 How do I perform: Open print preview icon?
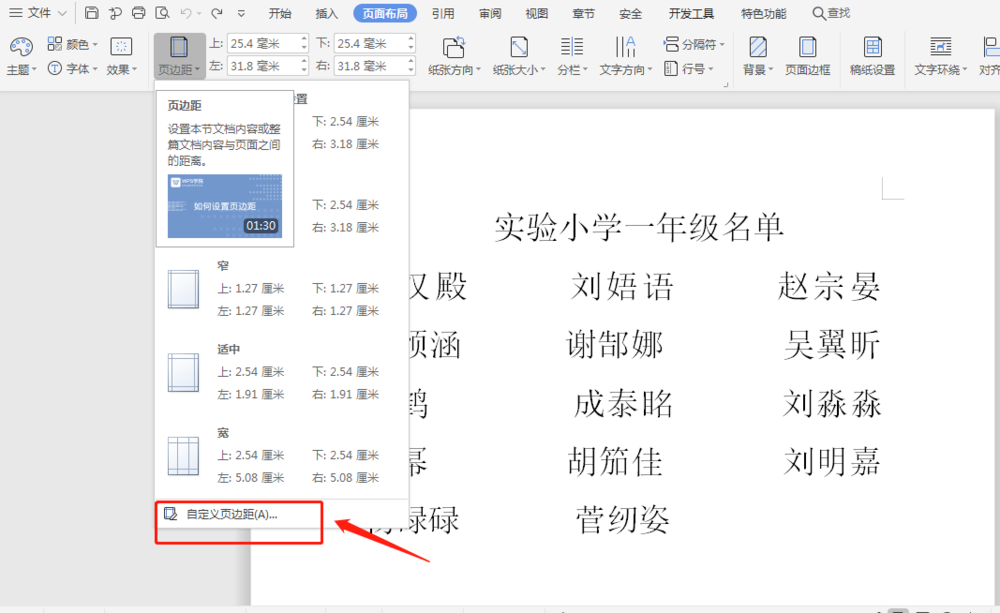[x=162, y=13]
